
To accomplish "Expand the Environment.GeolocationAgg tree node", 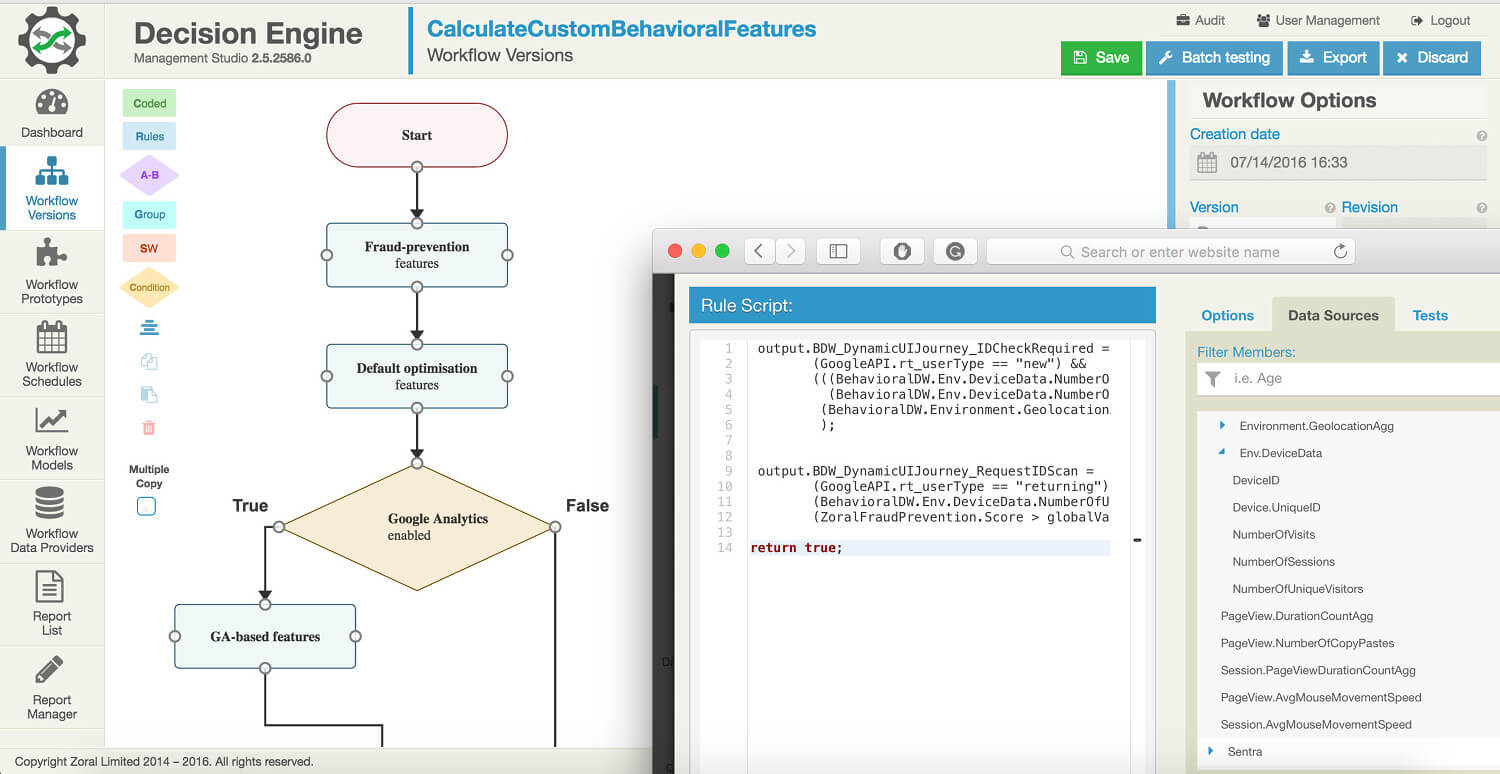I will [x=1222, y=426].
